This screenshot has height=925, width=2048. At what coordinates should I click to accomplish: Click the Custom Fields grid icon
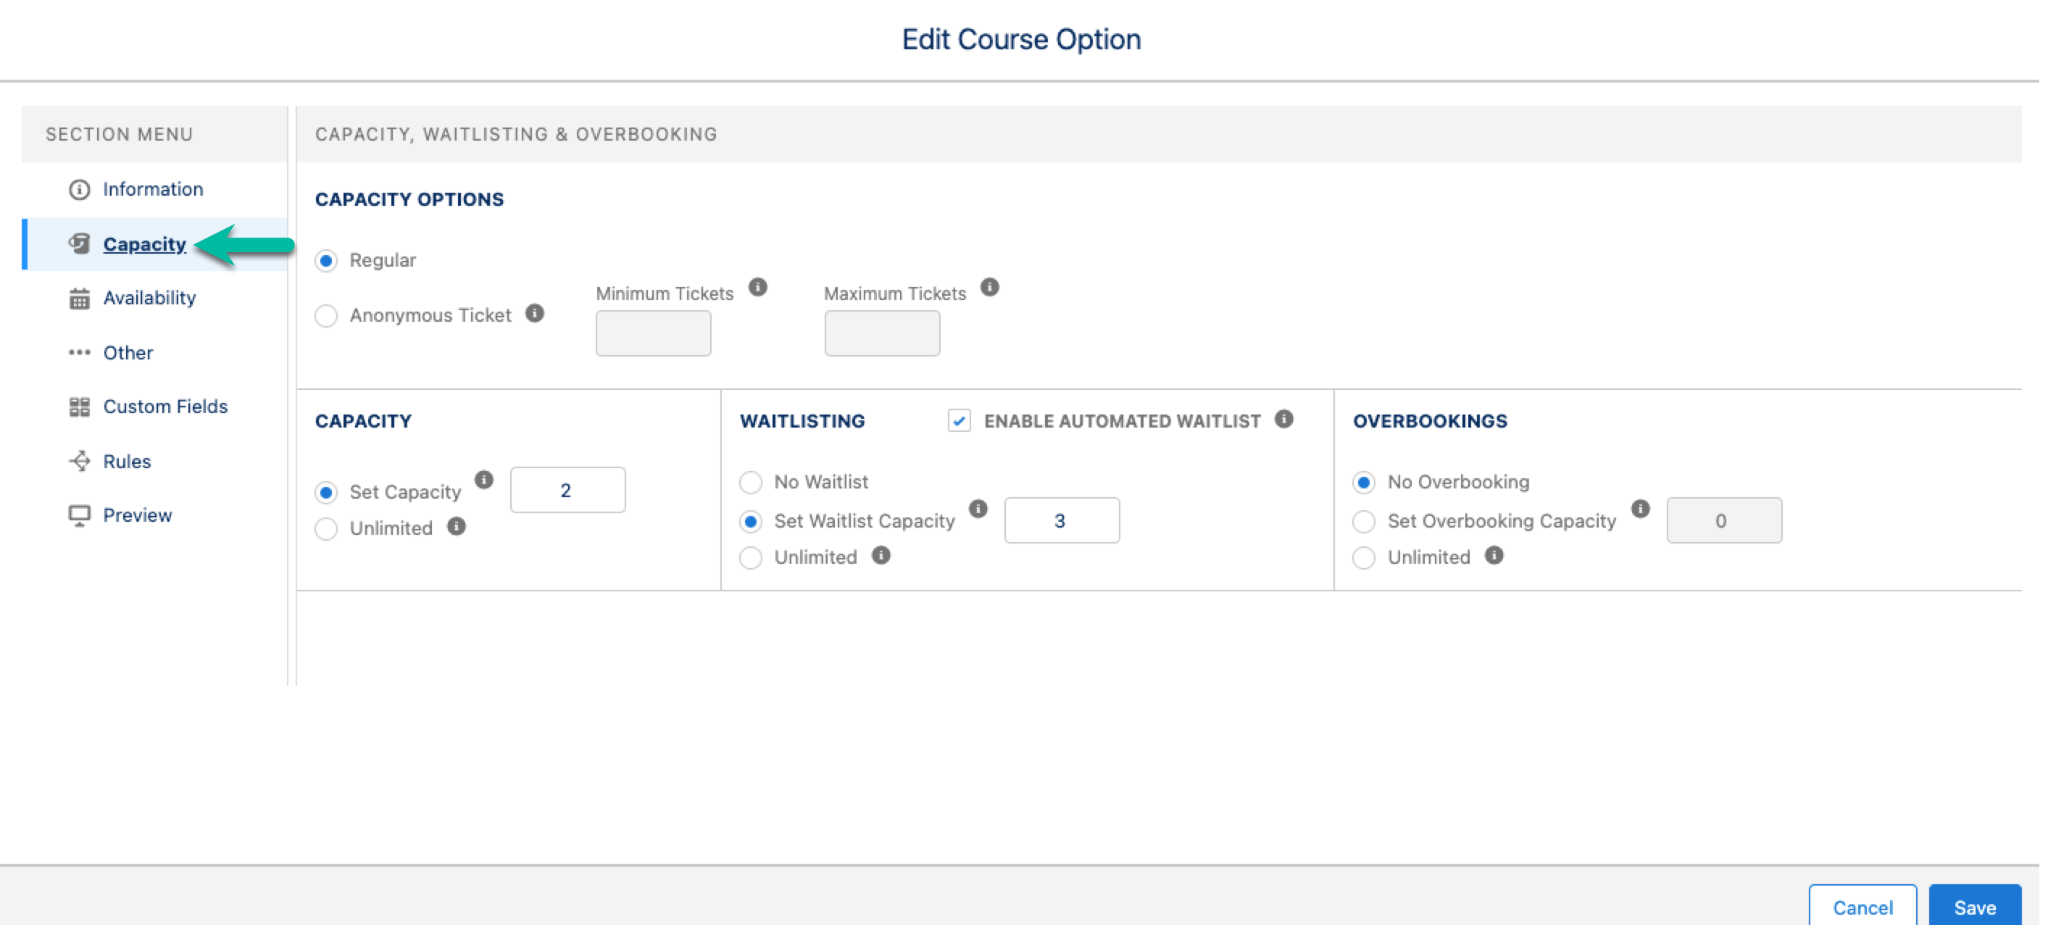click(x=79, y=406)
